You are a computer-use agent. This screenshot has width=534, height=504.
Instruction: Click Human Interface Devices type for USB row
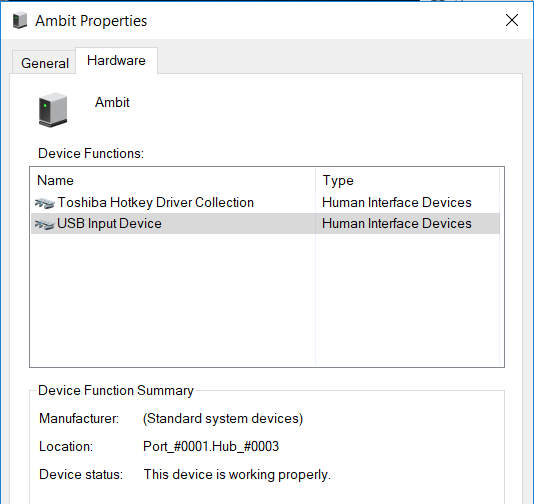click(x=396, y=223)
